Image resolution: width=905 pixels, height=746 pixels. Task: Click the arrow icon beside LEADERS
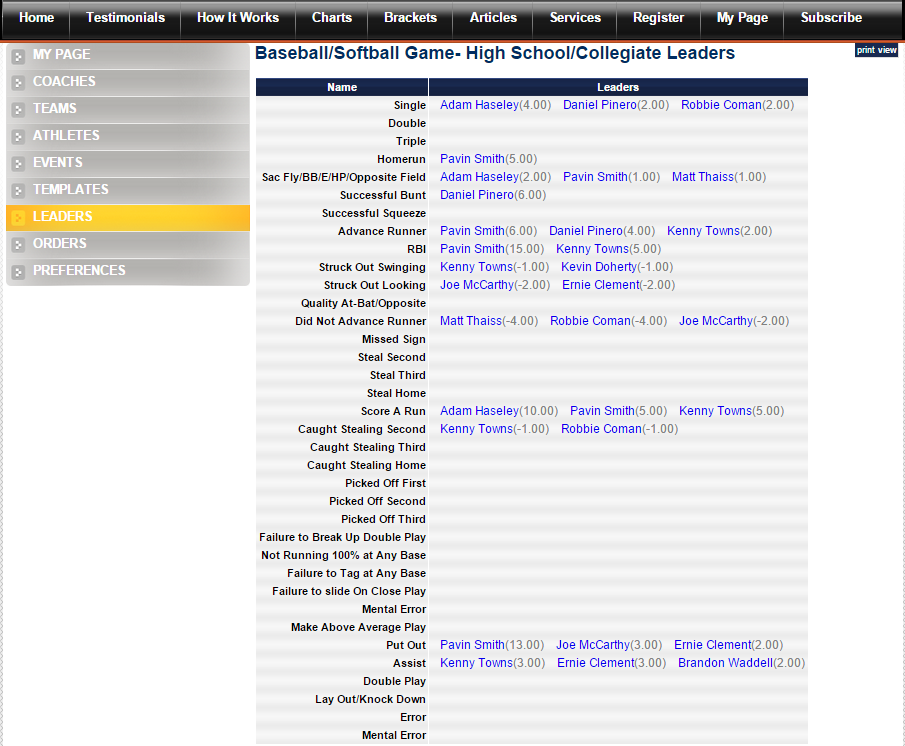(x=18, y=218)
